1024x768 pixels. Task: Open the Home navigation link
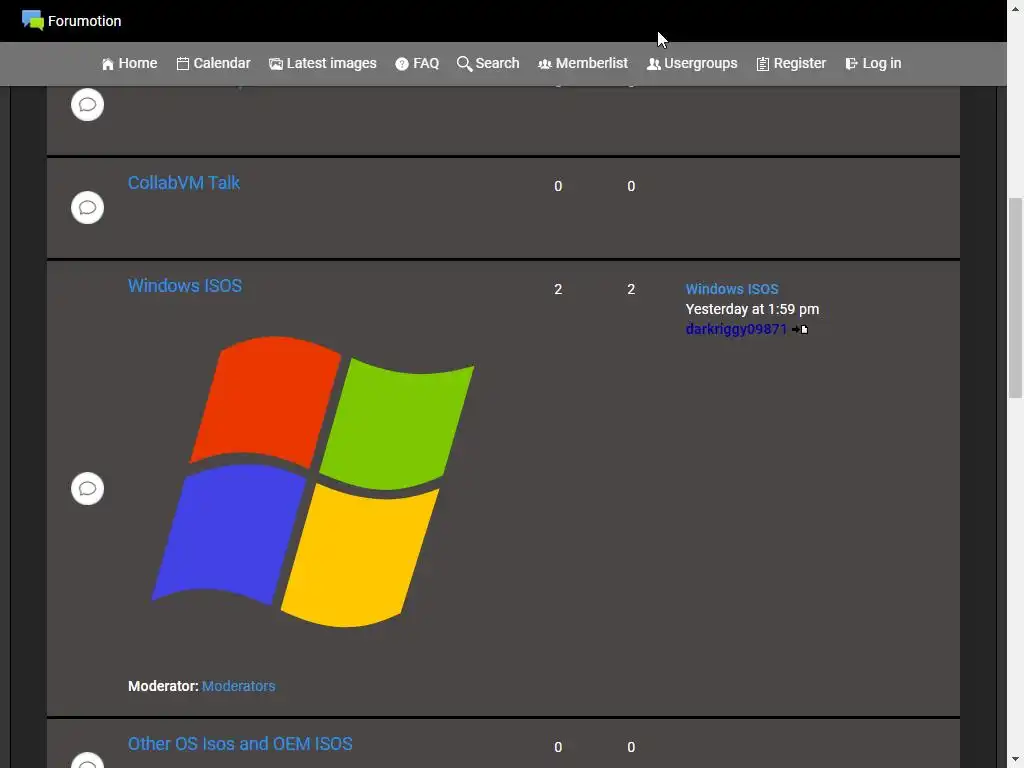129,63
